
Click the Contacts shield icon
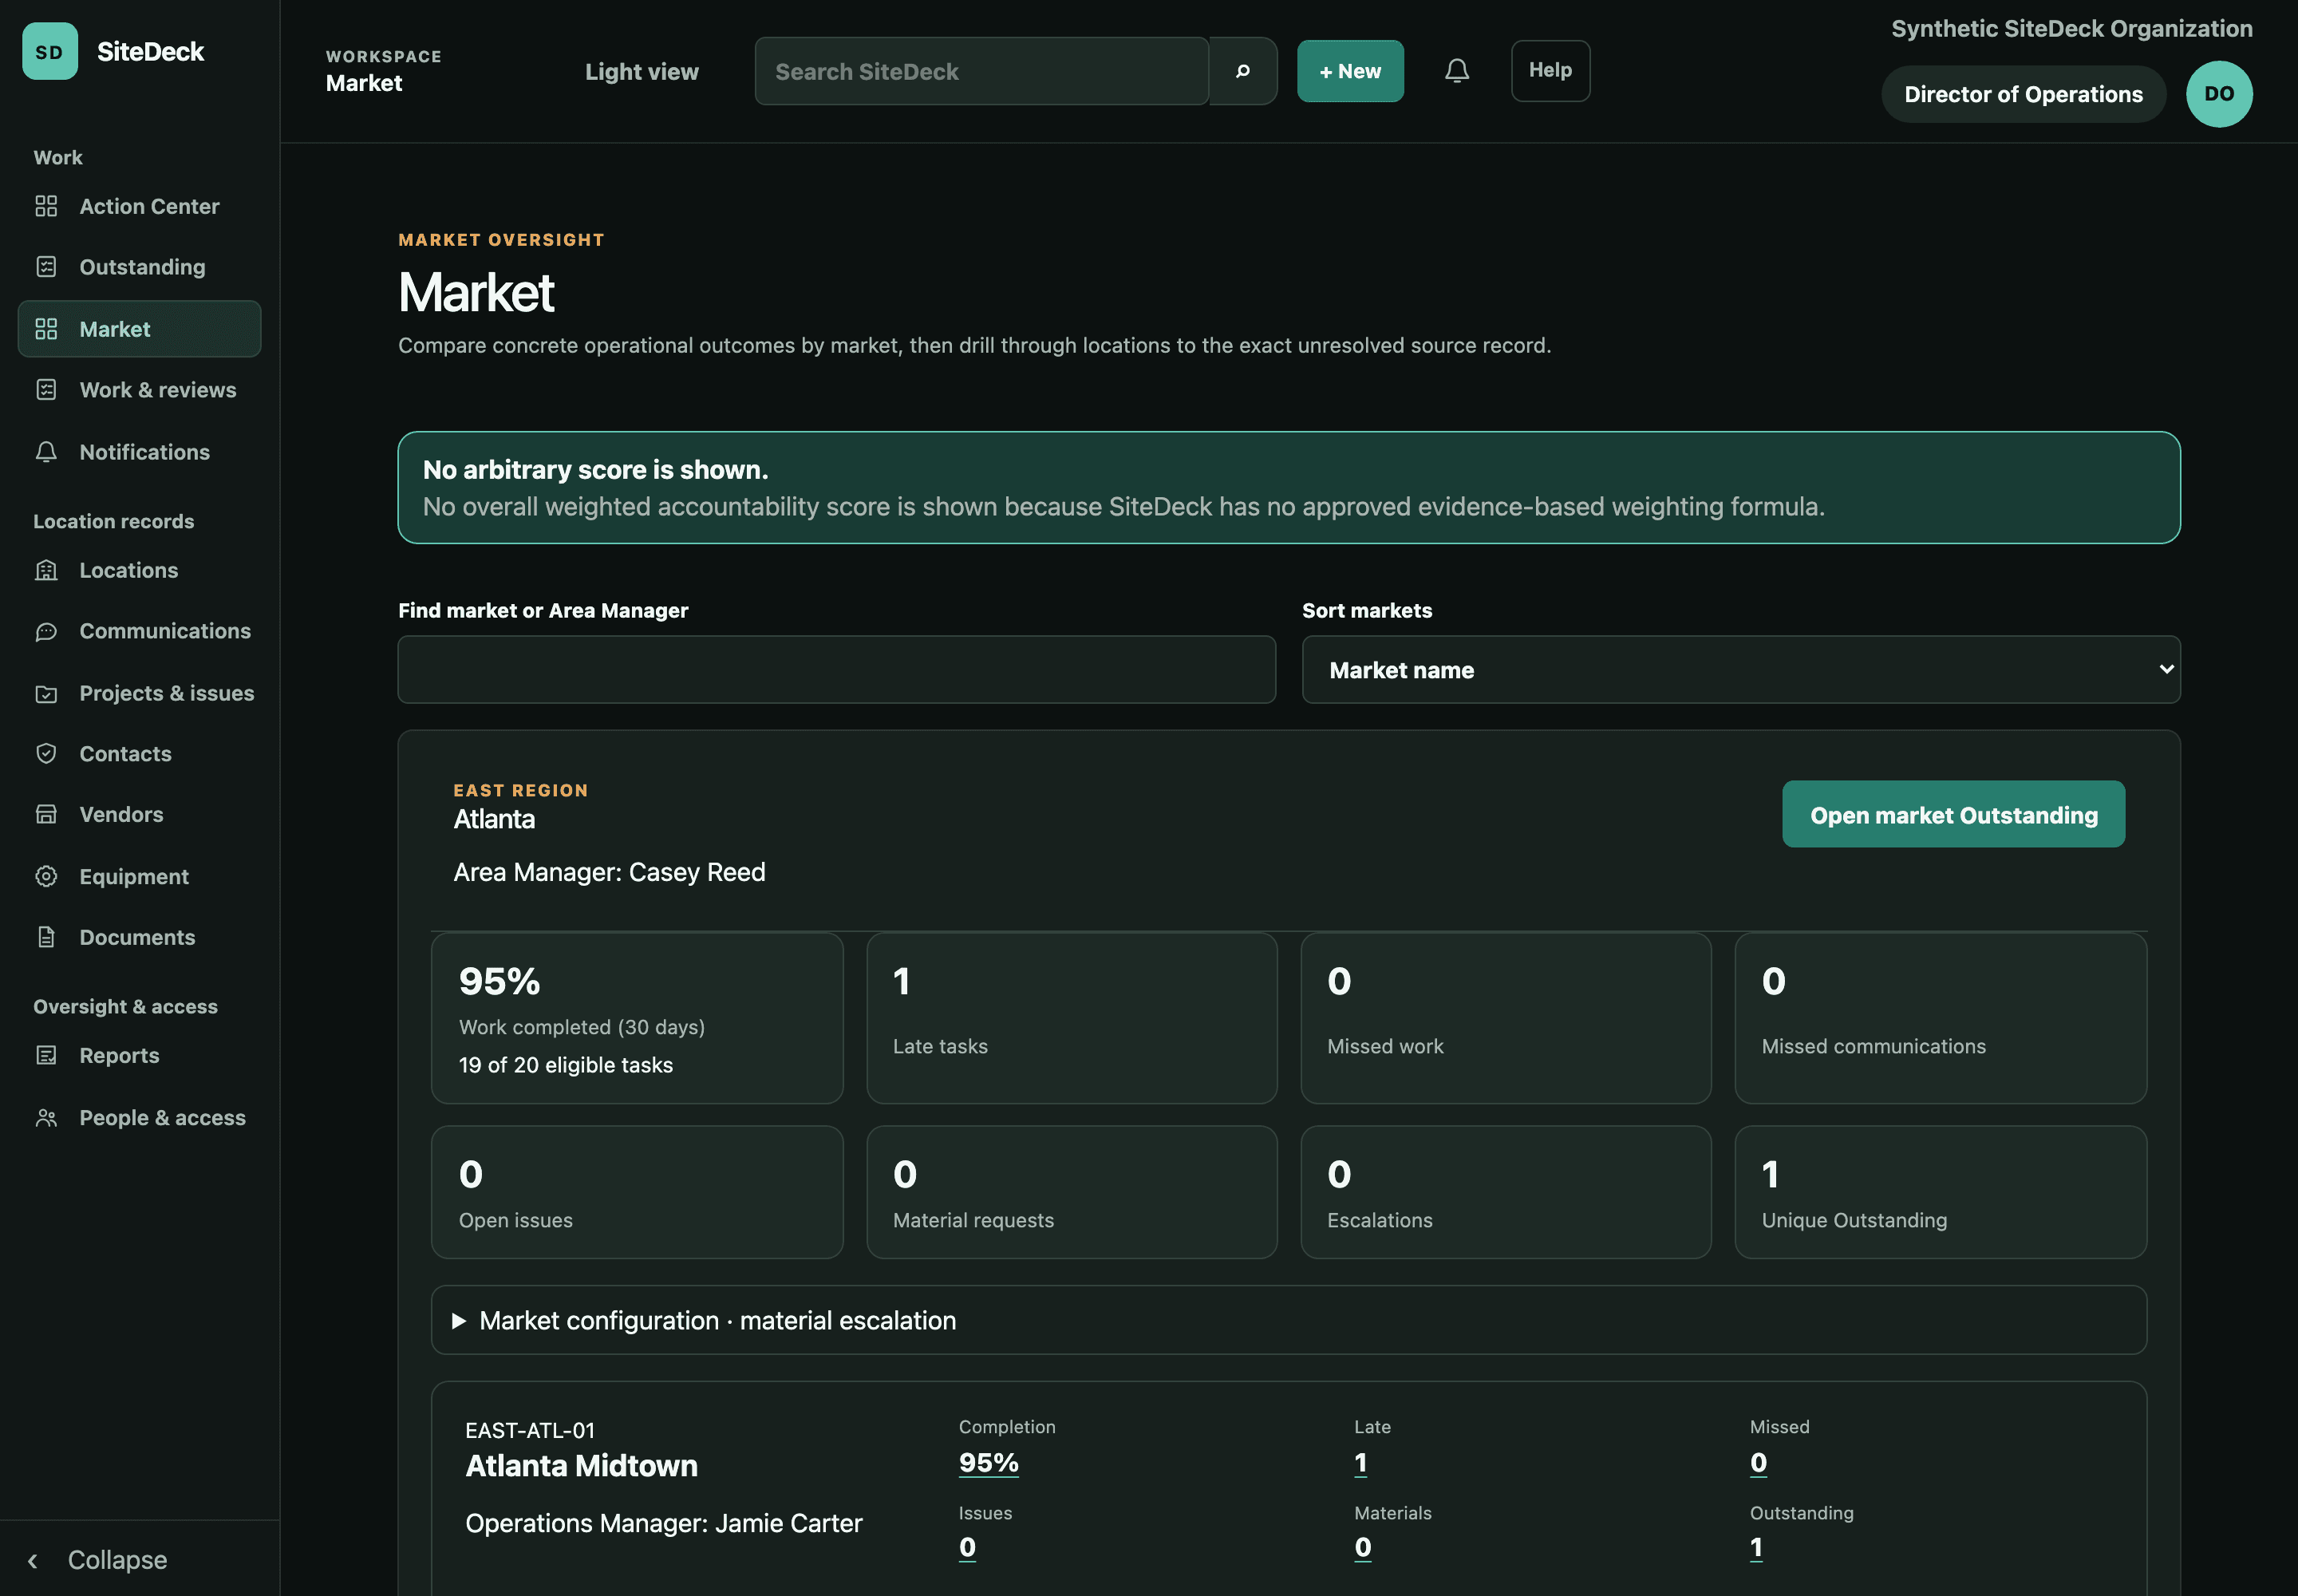click(x=46, y=754)
